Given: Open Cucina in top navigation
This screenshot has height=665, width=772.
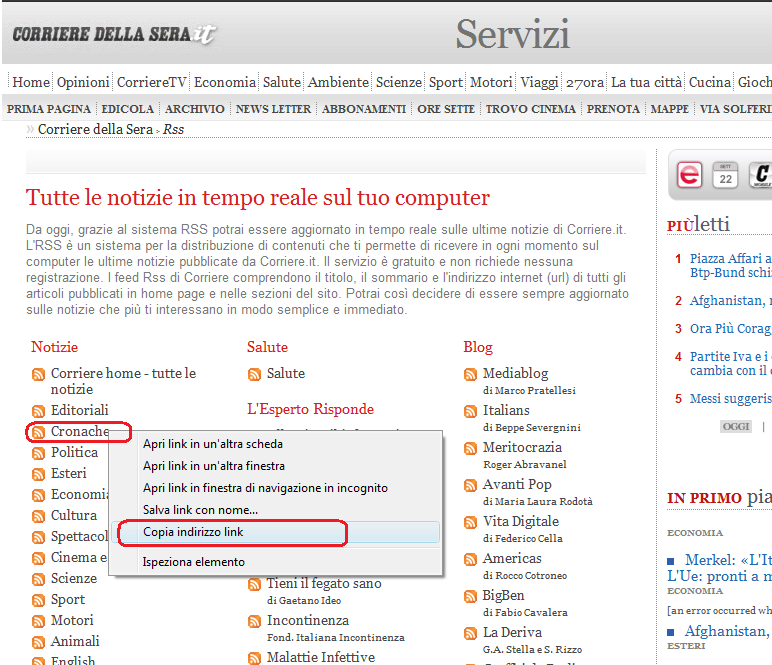Looking at the screenshot, I should (x=709, y=82).
